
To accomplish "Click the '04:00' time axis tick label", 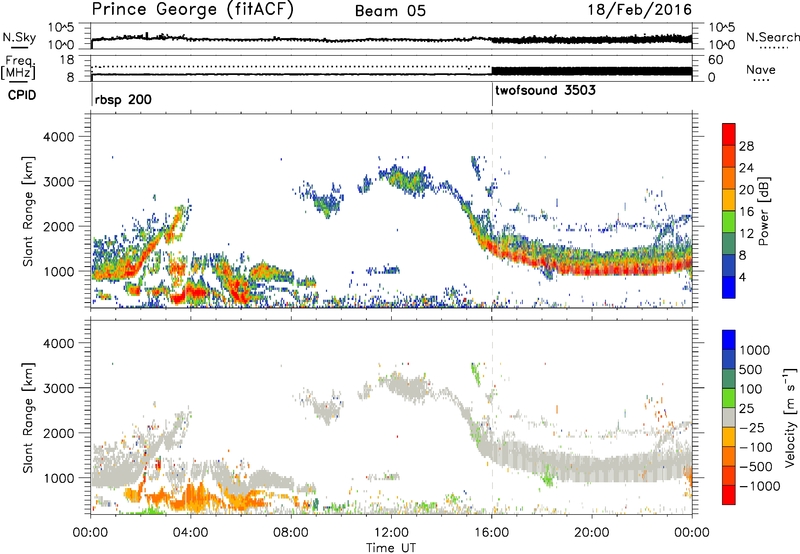I will coord(190,533).
